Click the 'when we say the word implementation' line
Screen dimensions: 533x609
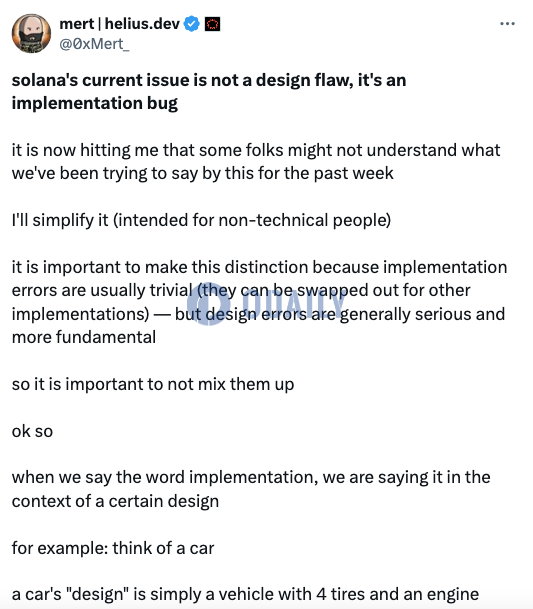(x=251, y=477)
